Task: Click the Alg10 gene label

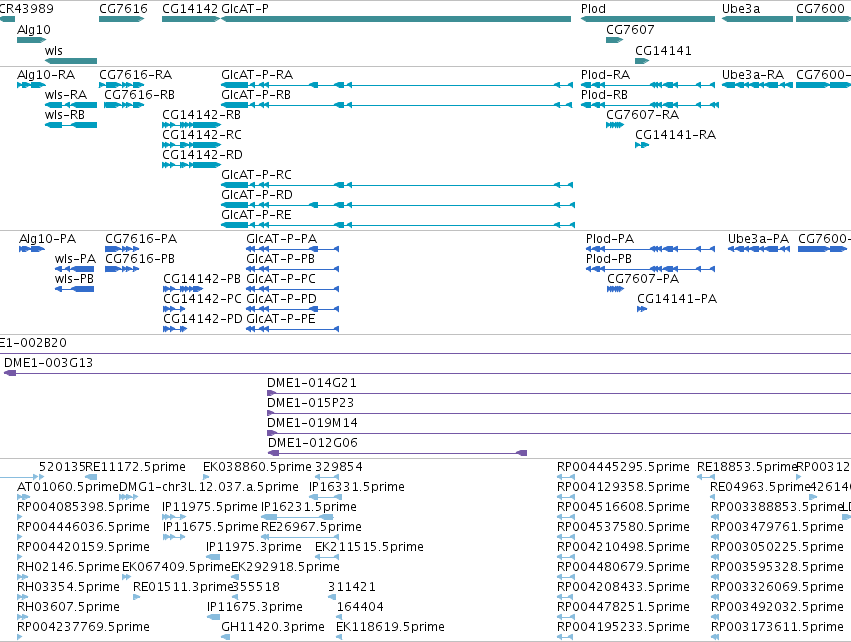Action: [x=34, y=29]
